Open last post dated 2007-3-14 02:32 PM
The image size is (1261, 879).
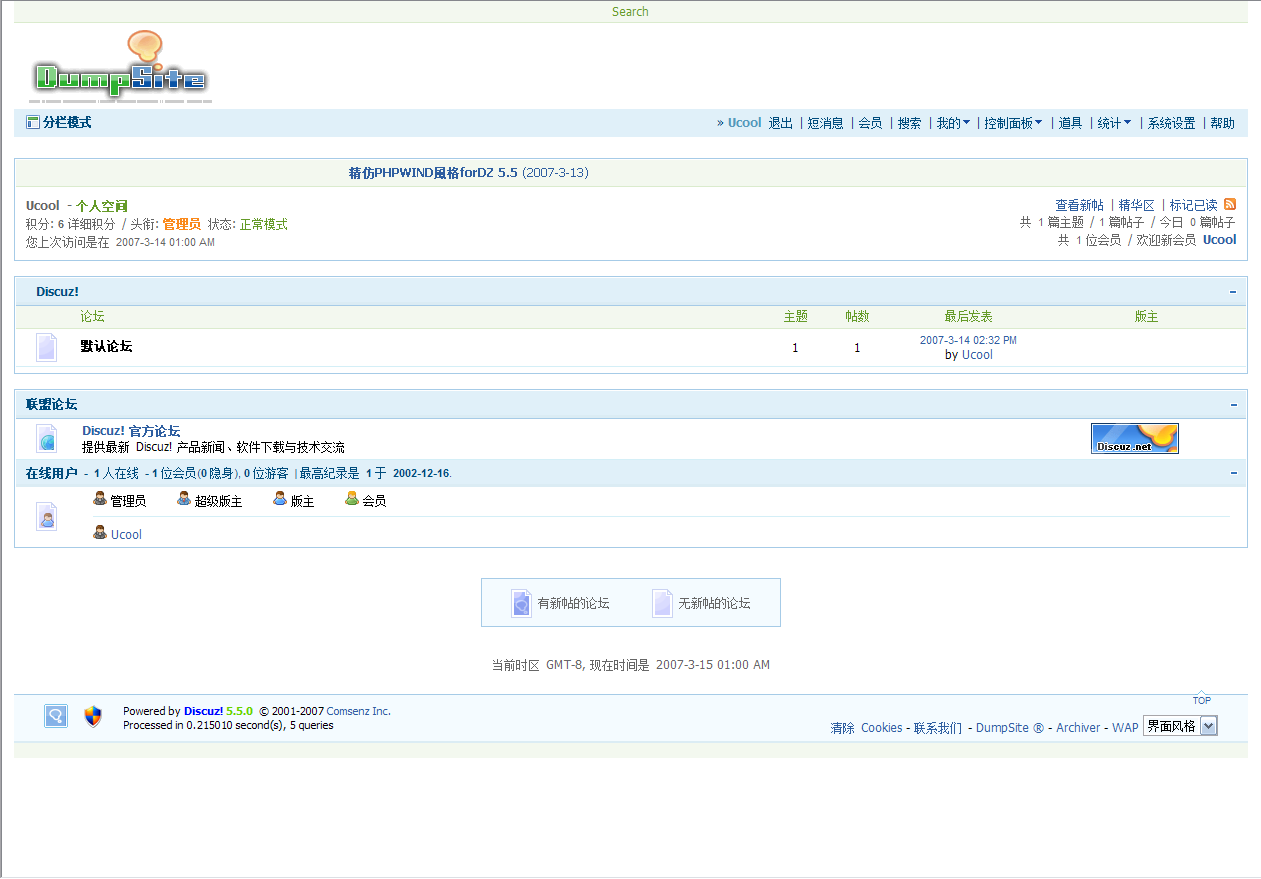[x=968, y=340]
